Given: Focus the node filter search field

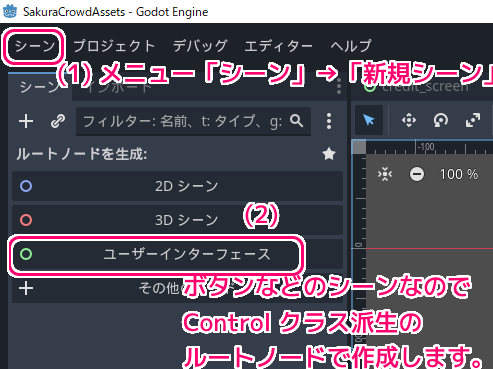Looking at the screenshot, I should [193, 121].
